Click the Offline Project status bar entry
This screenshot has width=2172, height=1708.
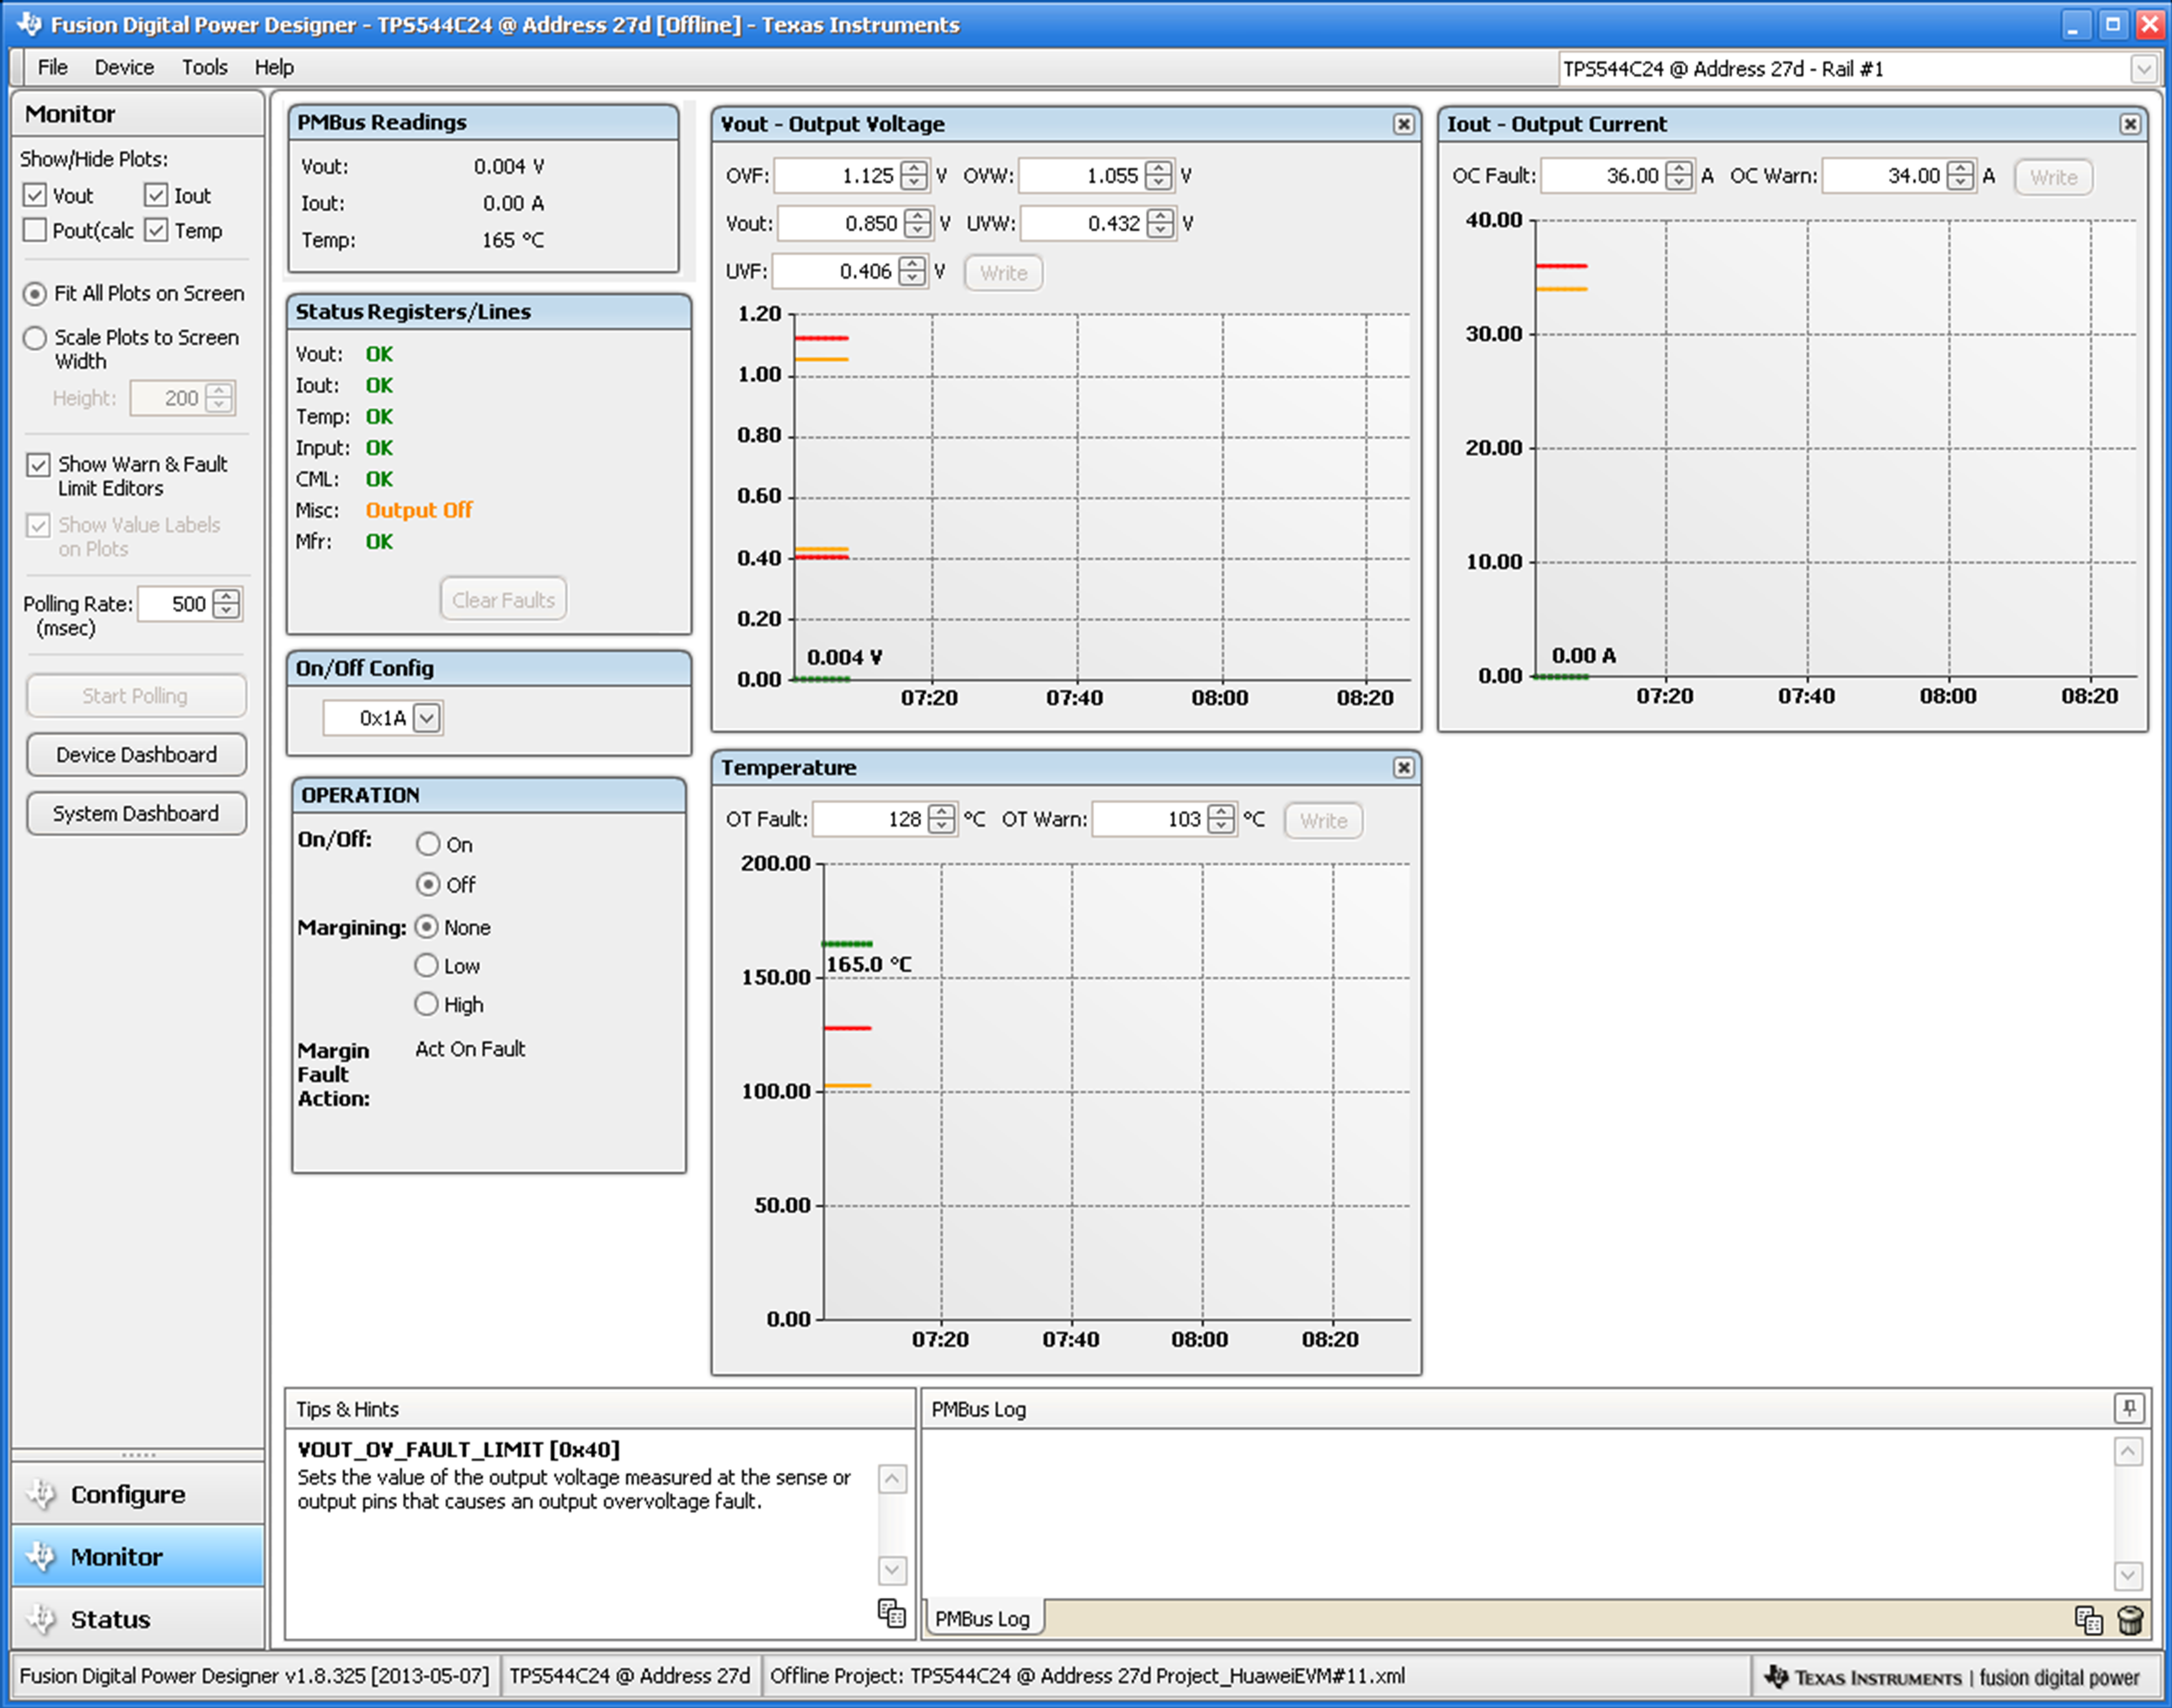point(1087,1676)
